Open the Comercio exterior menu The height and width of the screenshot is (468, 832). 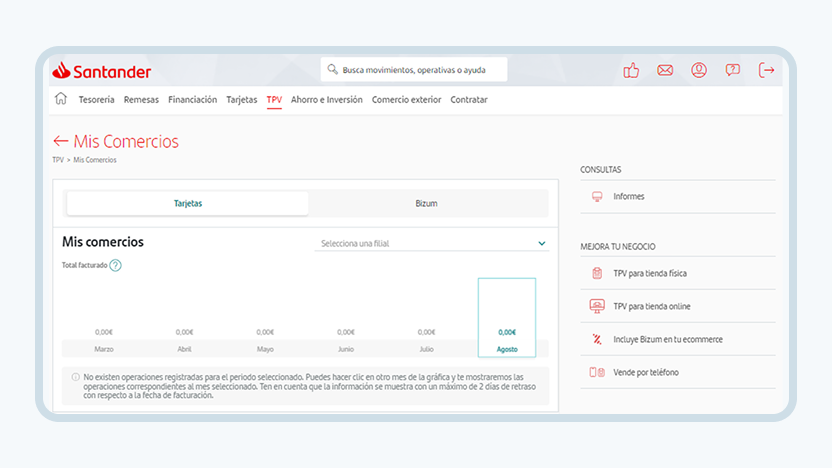[x=406, y=100]
